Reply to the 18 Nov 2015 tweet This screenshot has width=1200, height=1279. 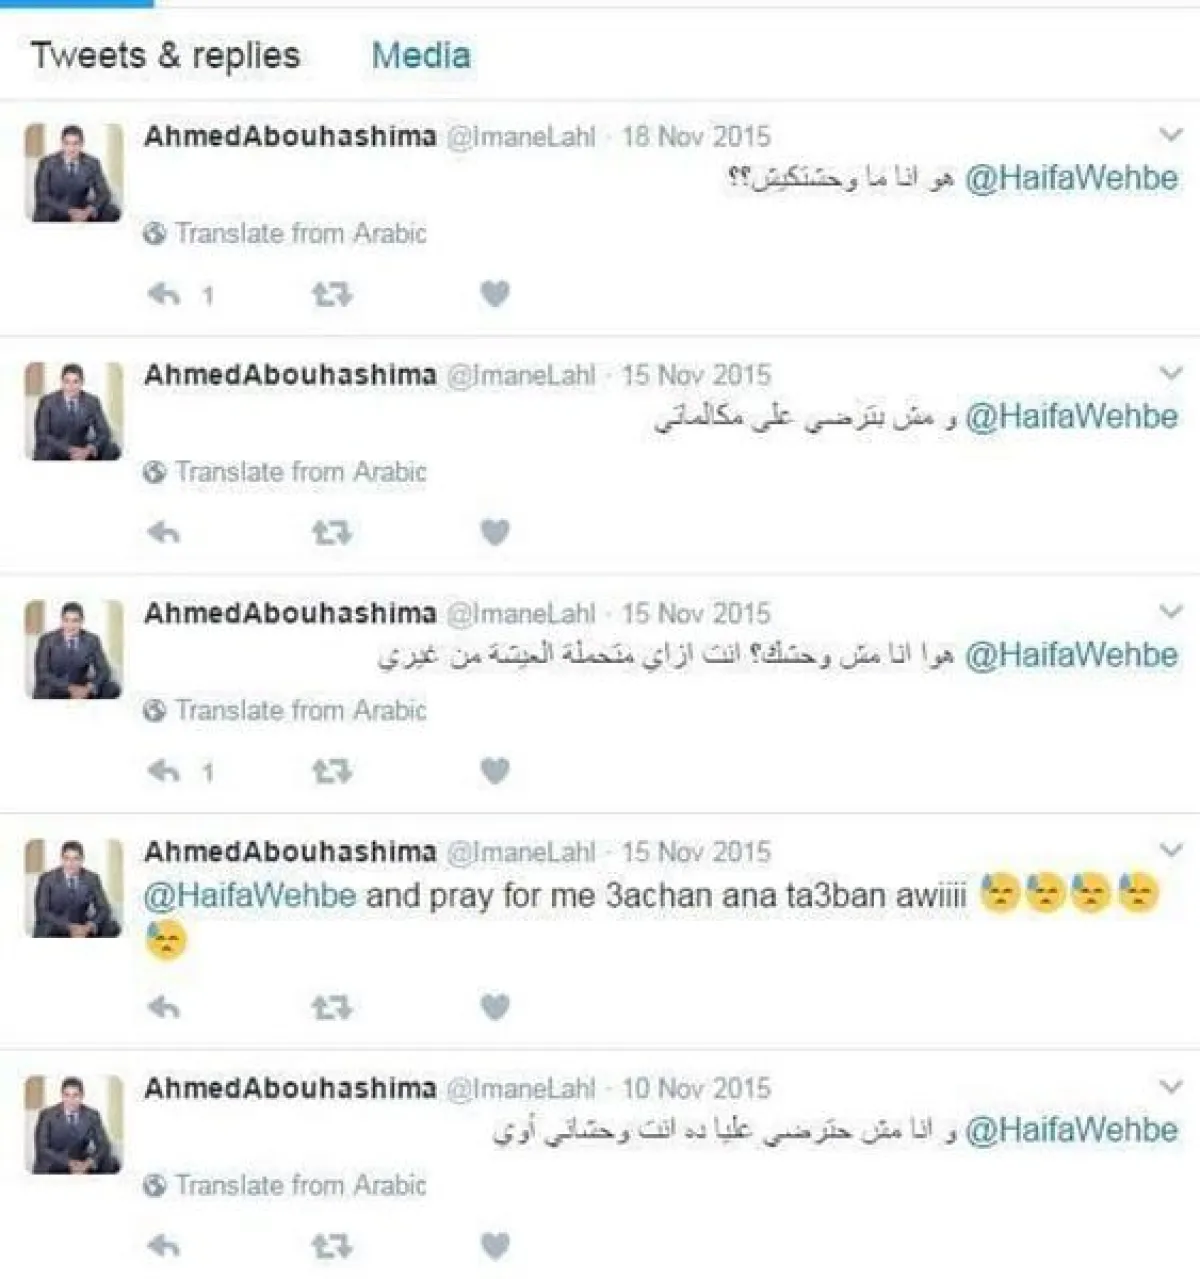click(x=164, y=294)
